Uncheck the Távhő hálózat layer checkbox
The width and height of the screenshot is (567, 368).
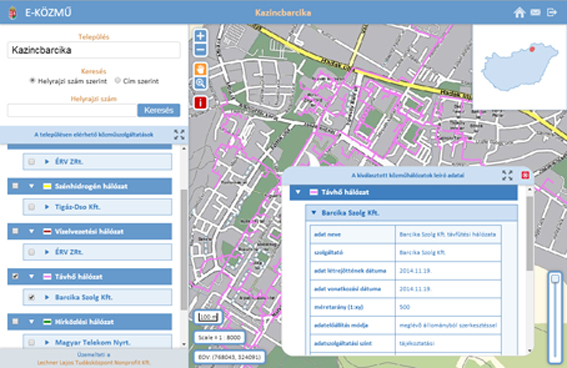click(15, 276)
